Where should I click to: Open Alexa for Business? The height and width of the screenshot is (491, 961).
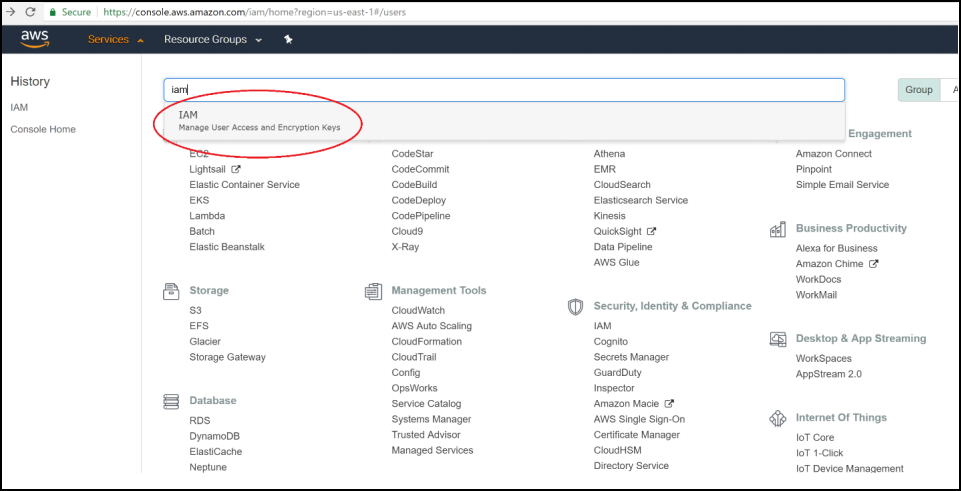click(837, 248)
